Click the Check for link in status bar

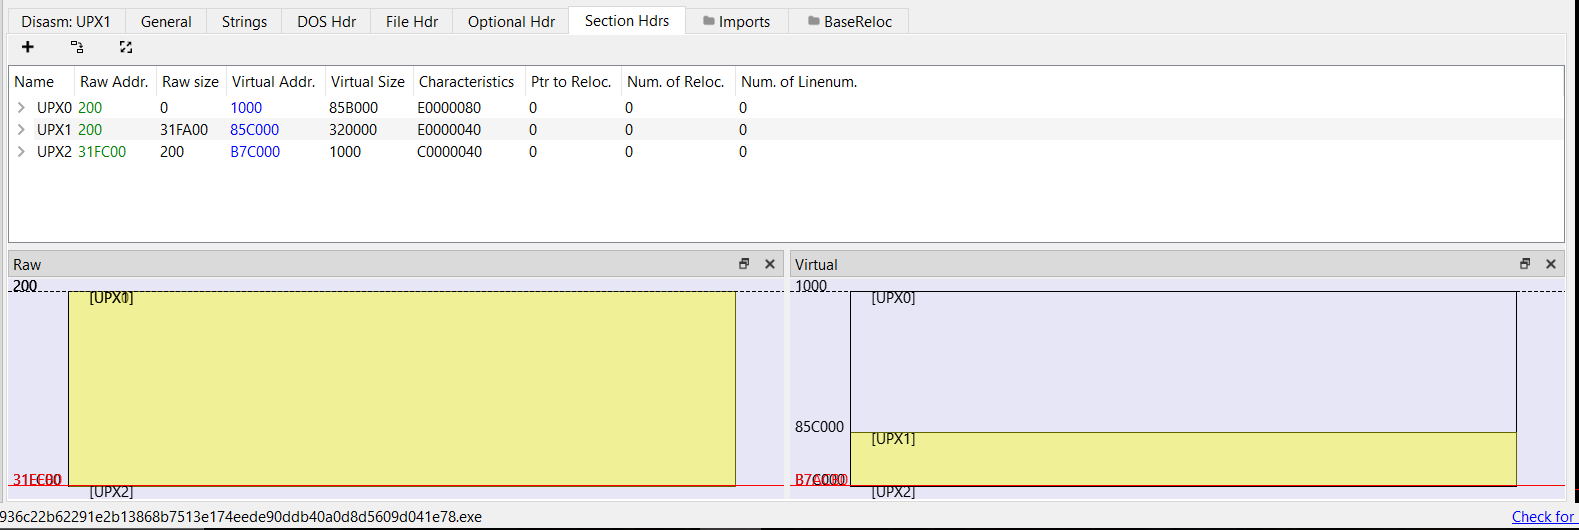tap(1542, 517)
